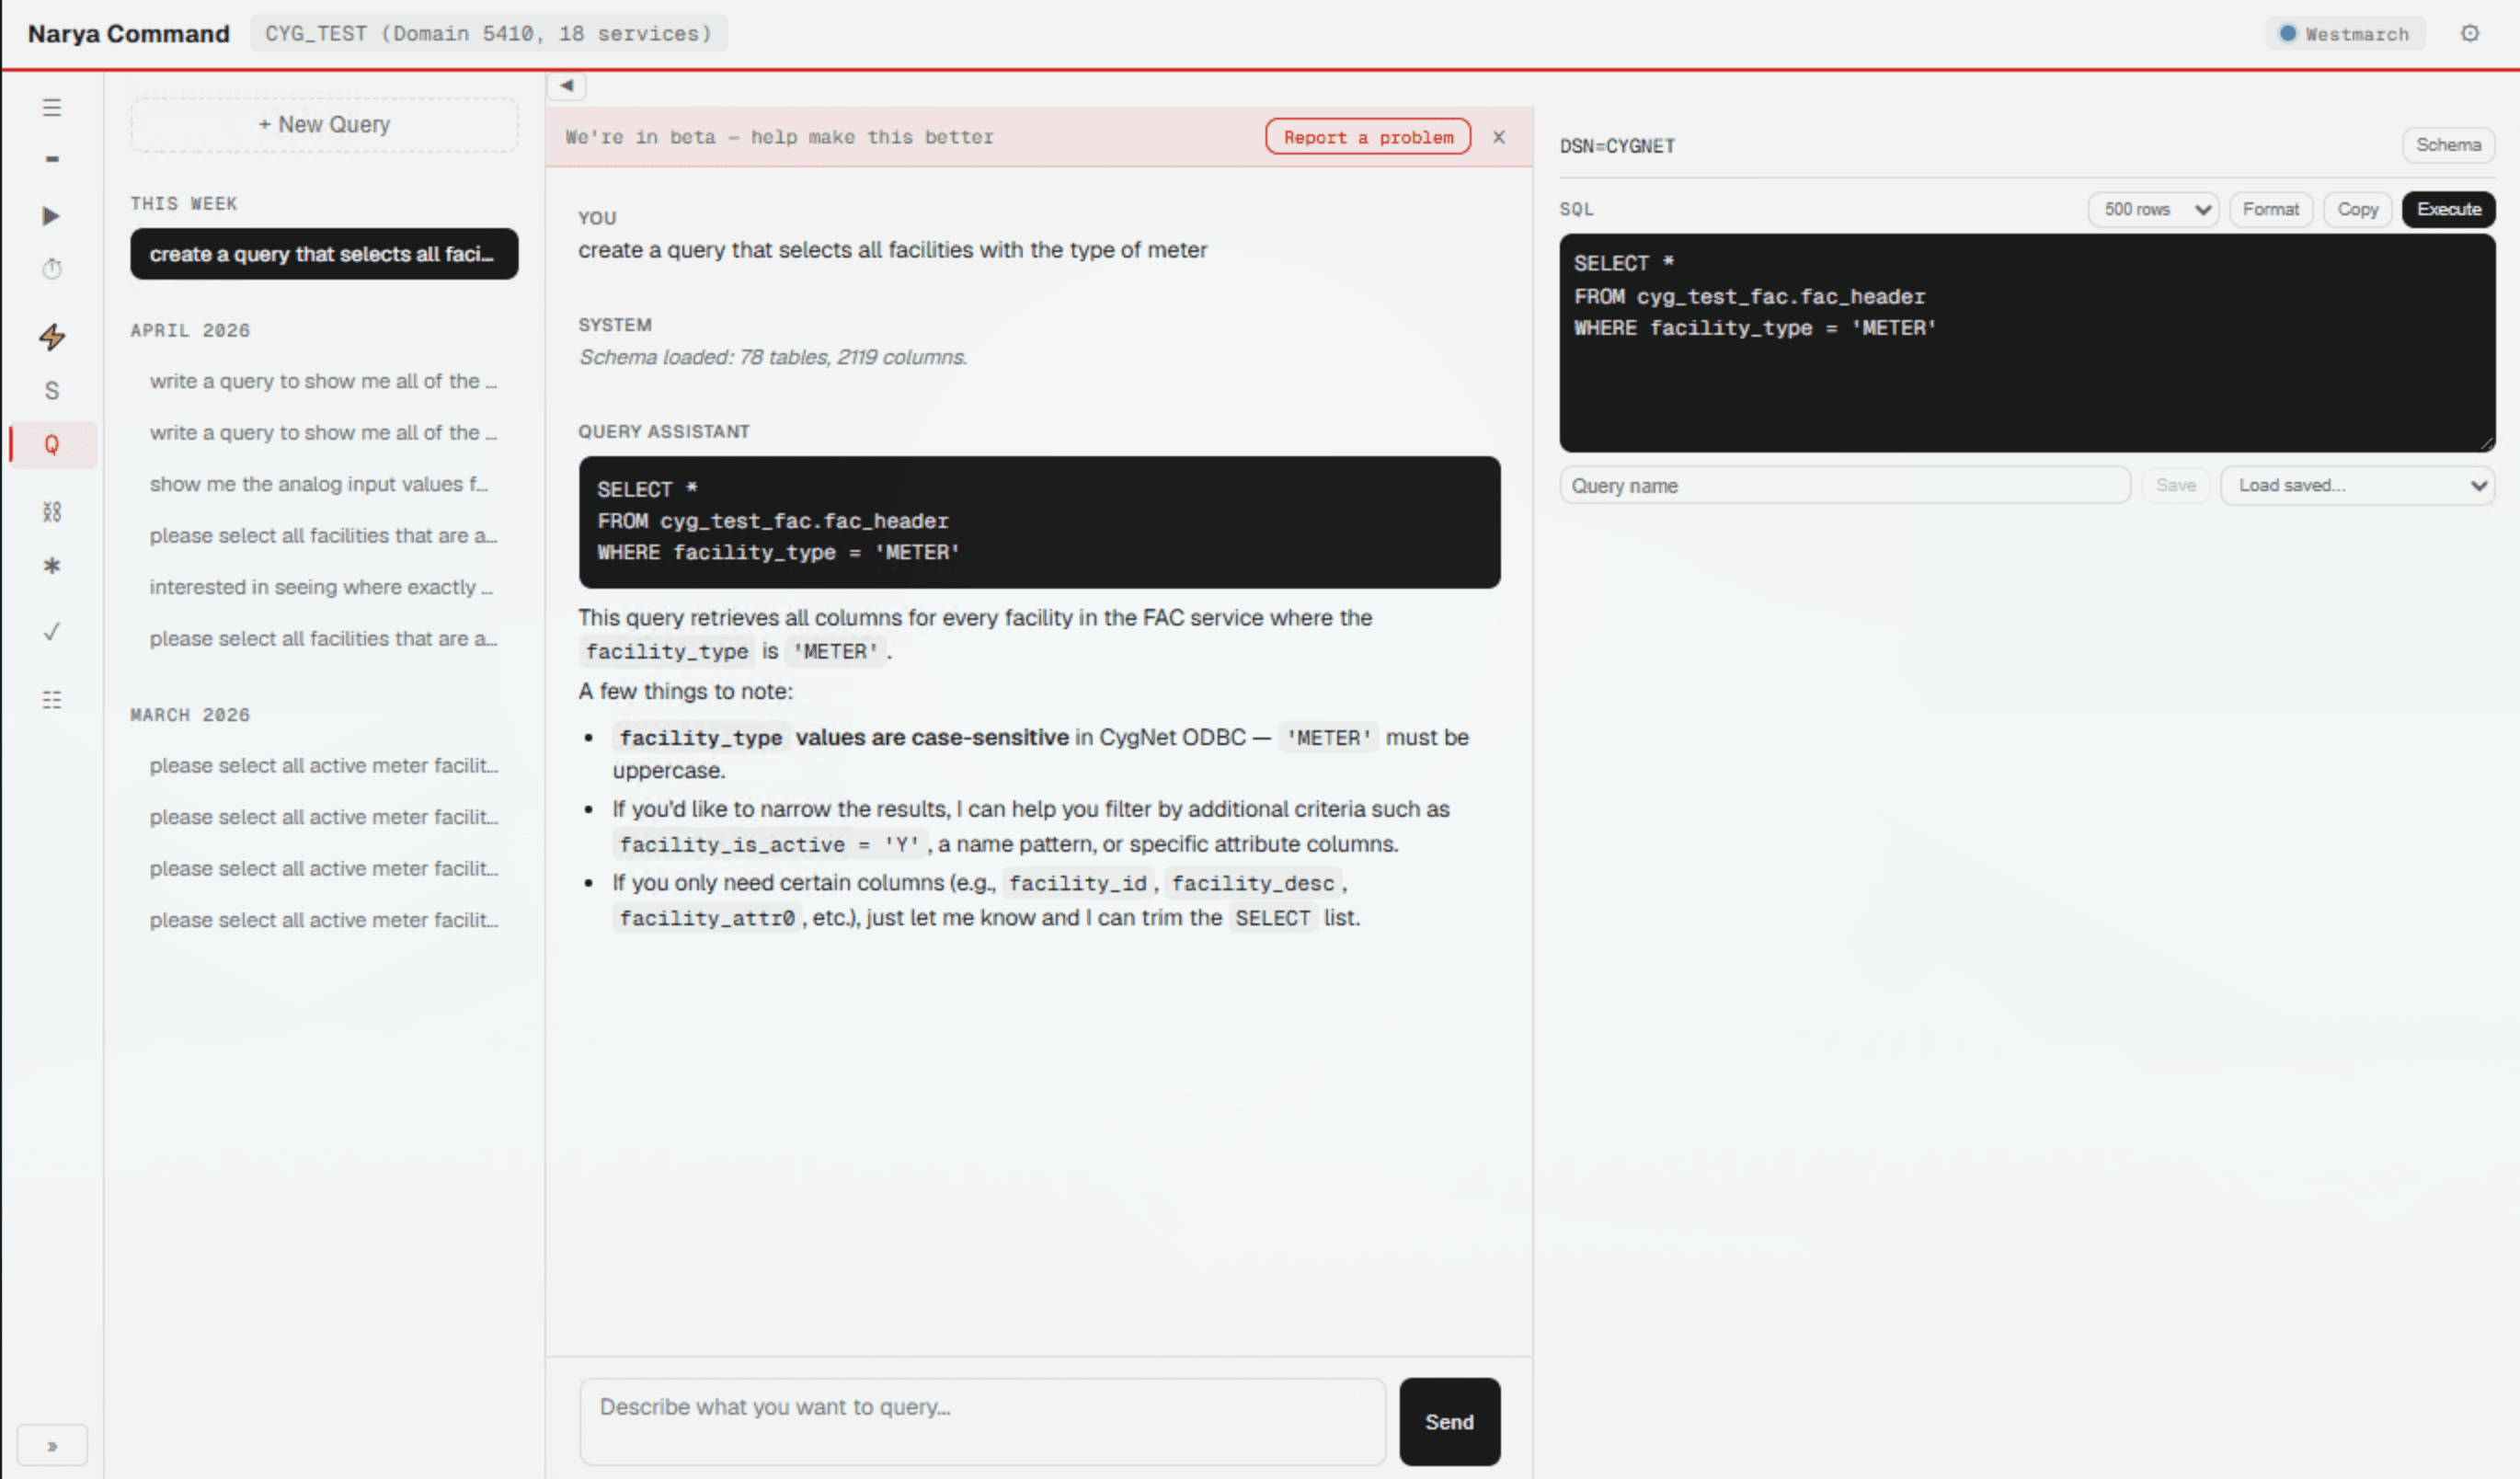Click the assistant's SQL code block
Screen dimensions: 2520x1479
click(x=1039, y=522)
